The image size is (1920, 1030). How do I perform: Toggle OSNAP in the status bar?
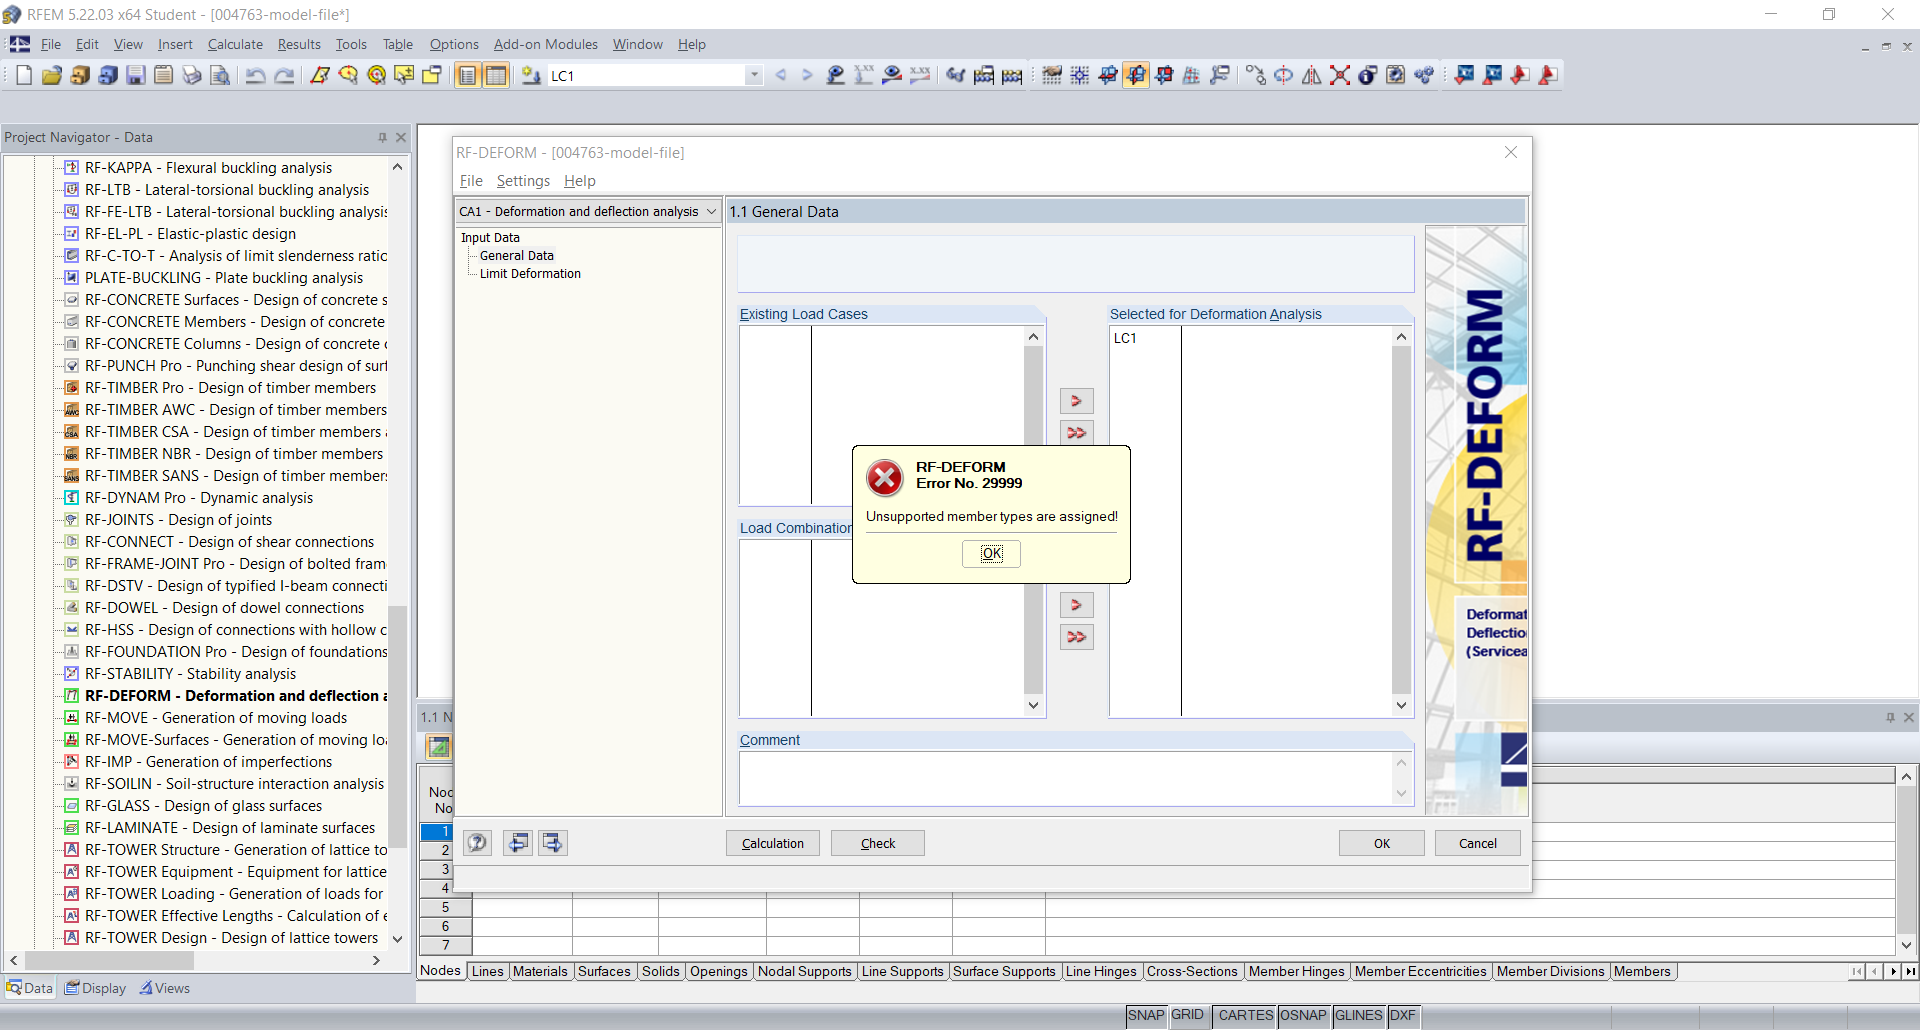tap(1303, 1016)
